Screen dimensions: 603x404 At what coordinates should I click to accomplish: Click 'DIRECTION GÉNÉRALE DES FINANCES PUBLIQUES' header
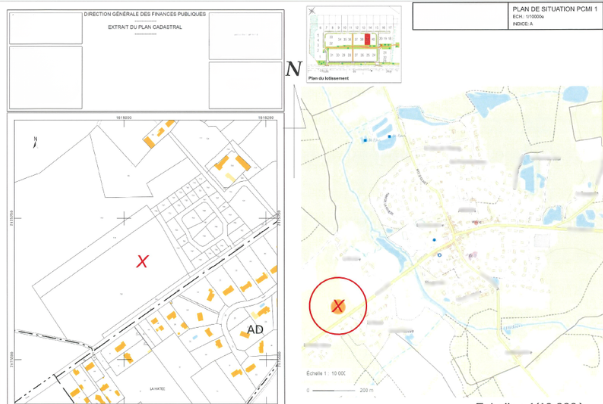tap(145, 14)
